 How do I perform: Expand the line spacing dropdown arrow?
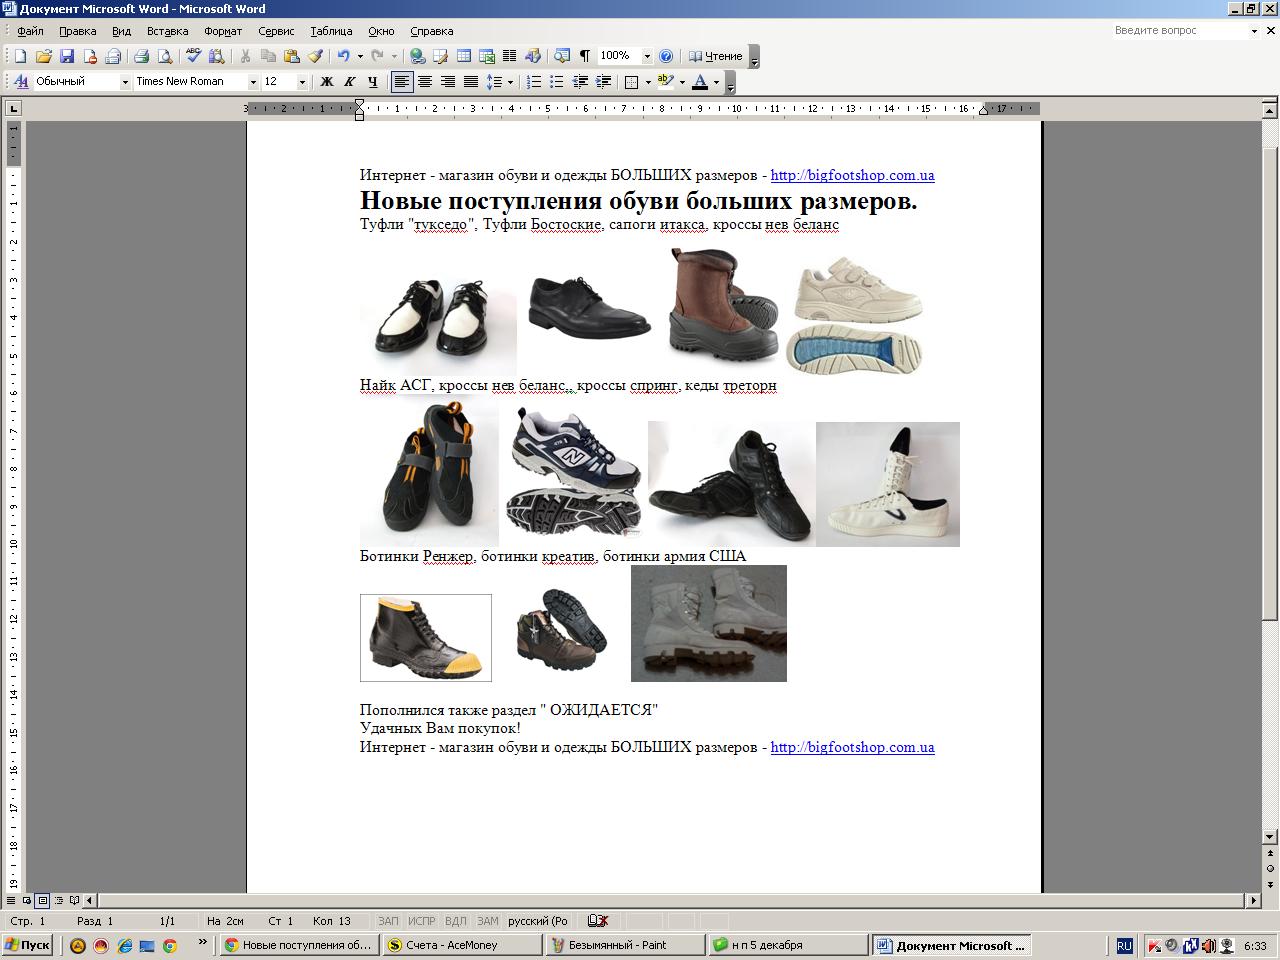coord(510,82)
